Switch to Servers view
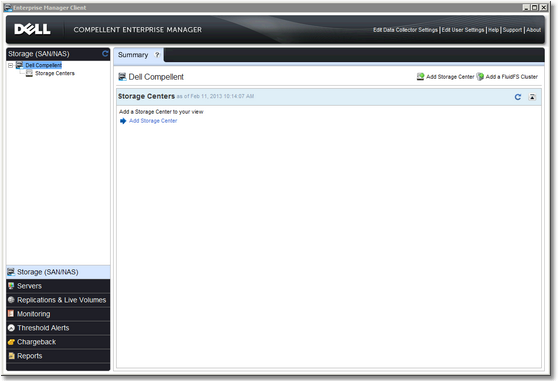This screenshot has width=558, height=383. (x=58, y=286)
